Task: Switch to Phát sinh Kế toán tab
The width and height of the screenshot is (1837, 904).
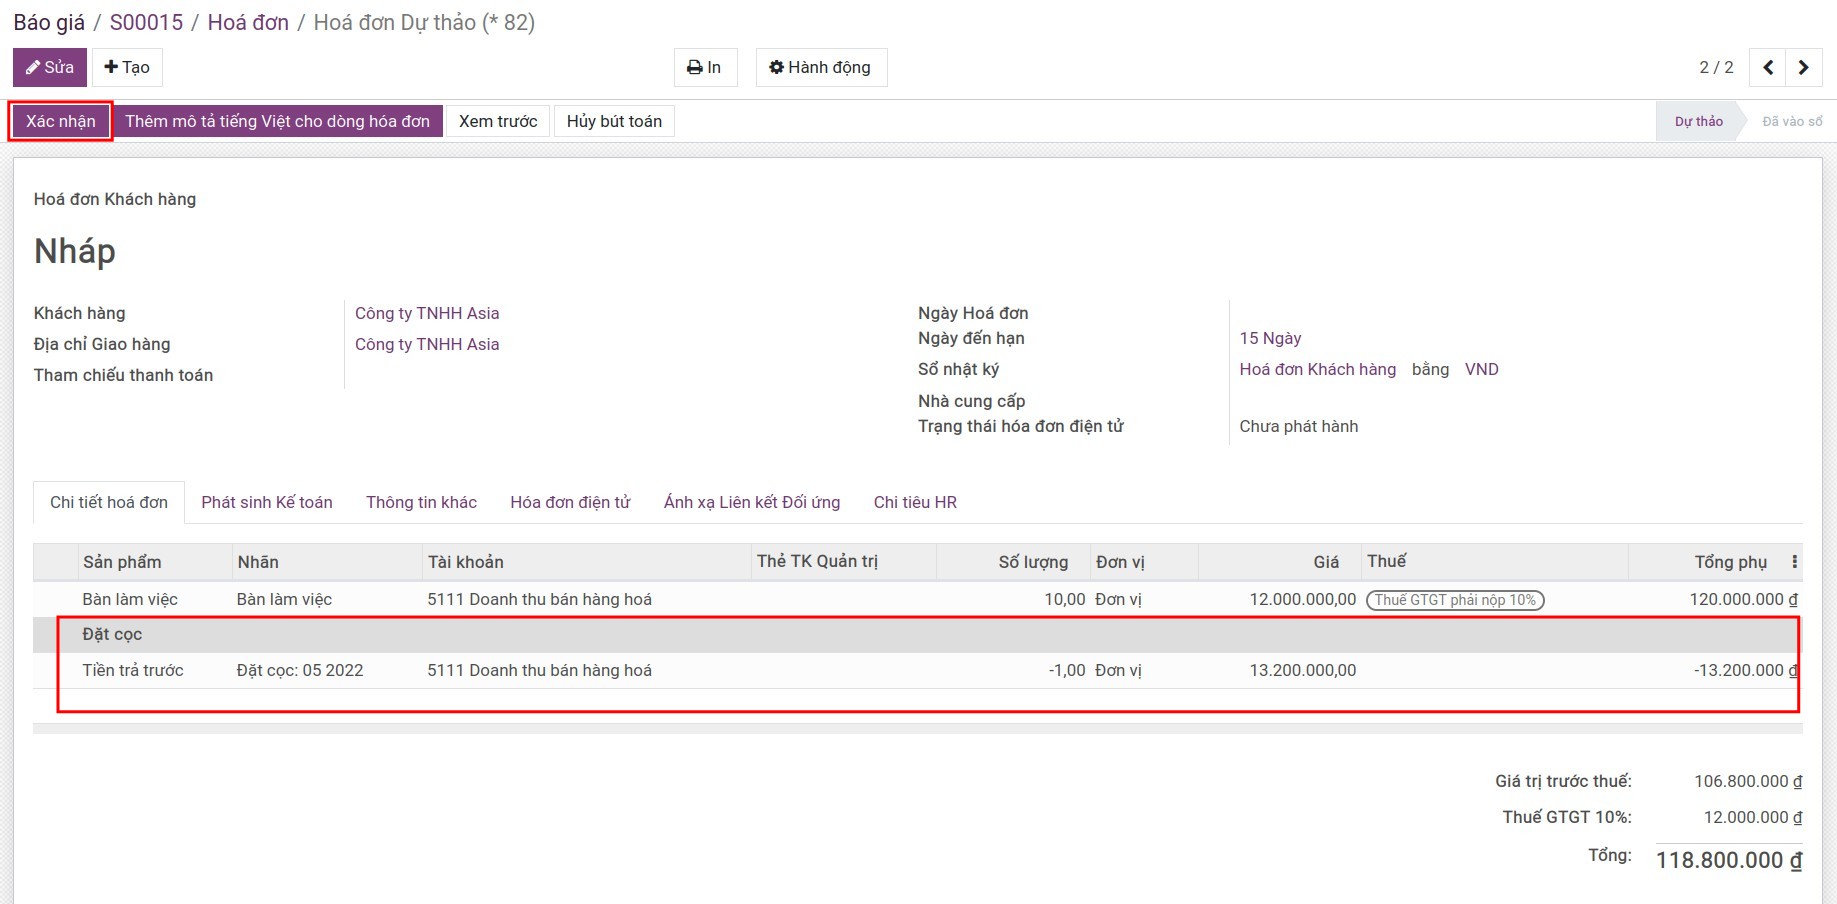Action: pos(267,502)
